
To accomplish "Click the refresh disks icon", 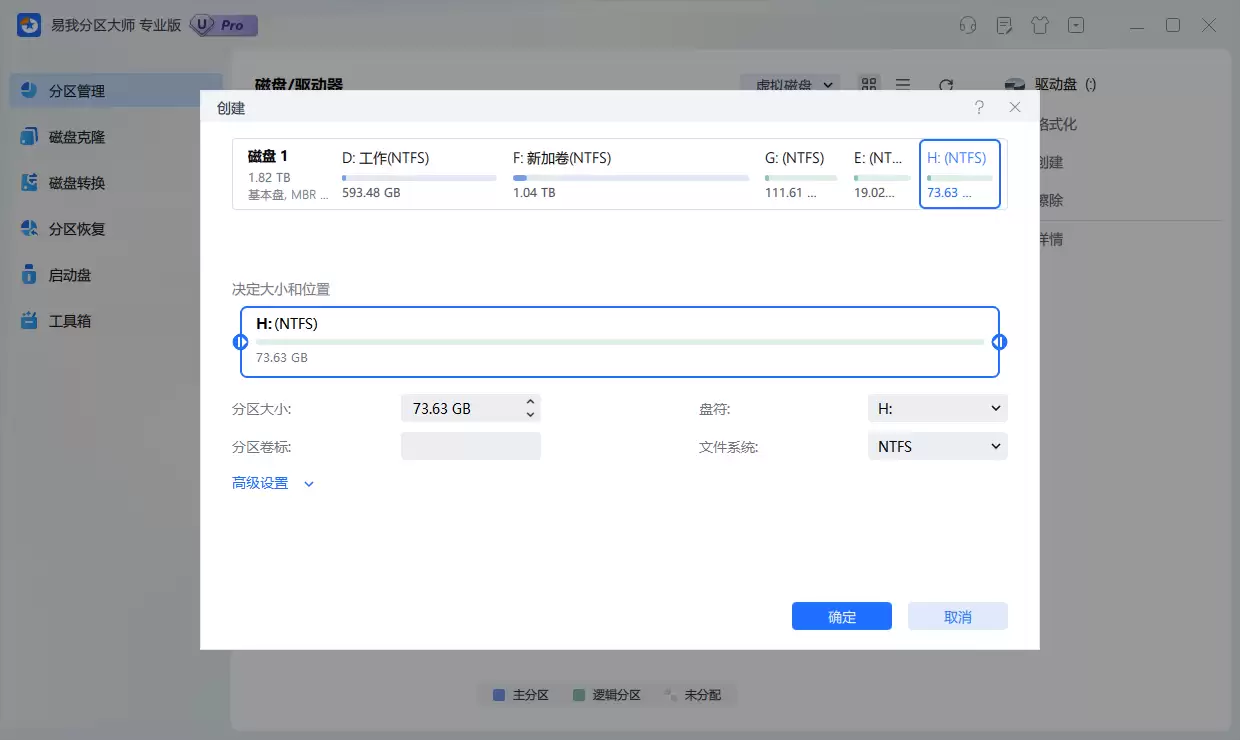I will [x=946, y=85].
